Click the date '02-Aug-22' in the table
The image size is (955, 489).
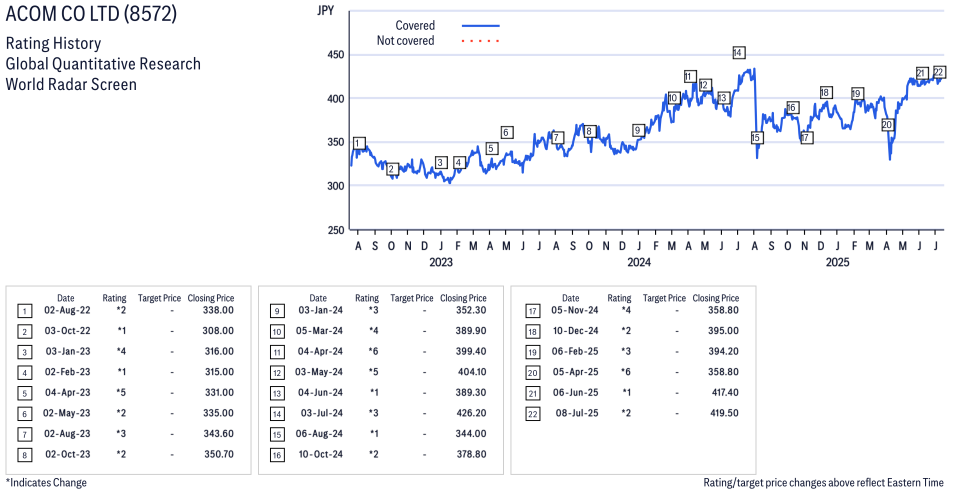66,311
